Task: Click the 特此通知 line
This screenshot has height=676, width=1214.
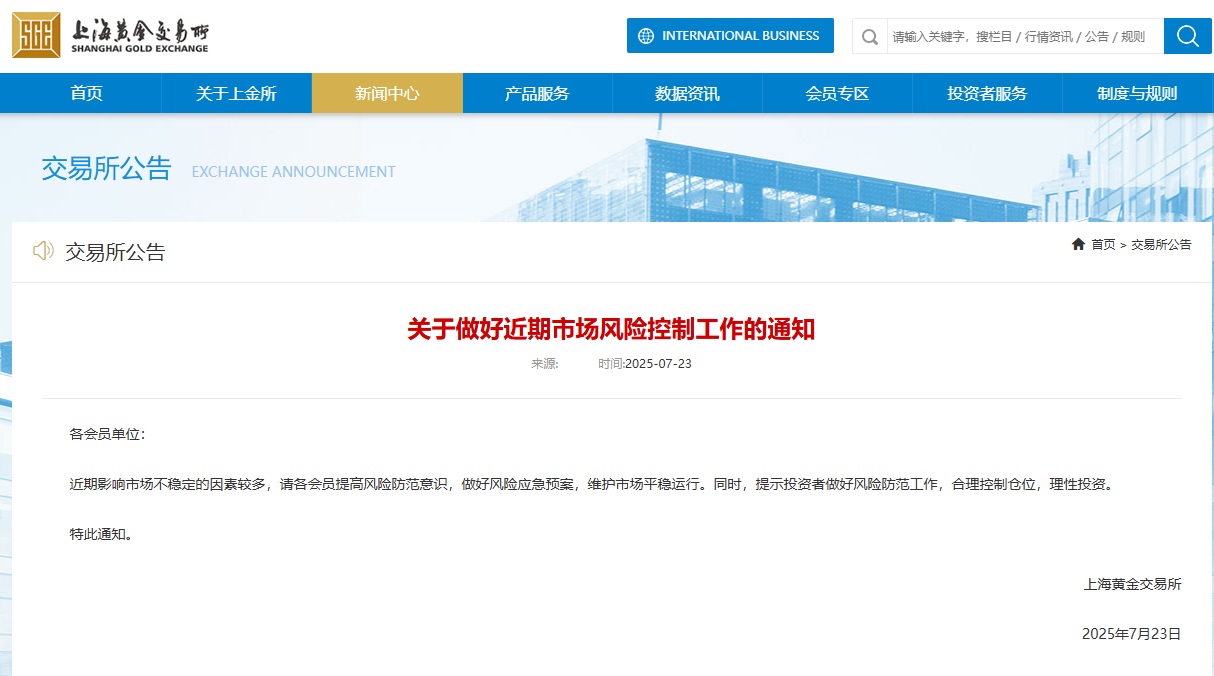Action: tap(101, 534)
